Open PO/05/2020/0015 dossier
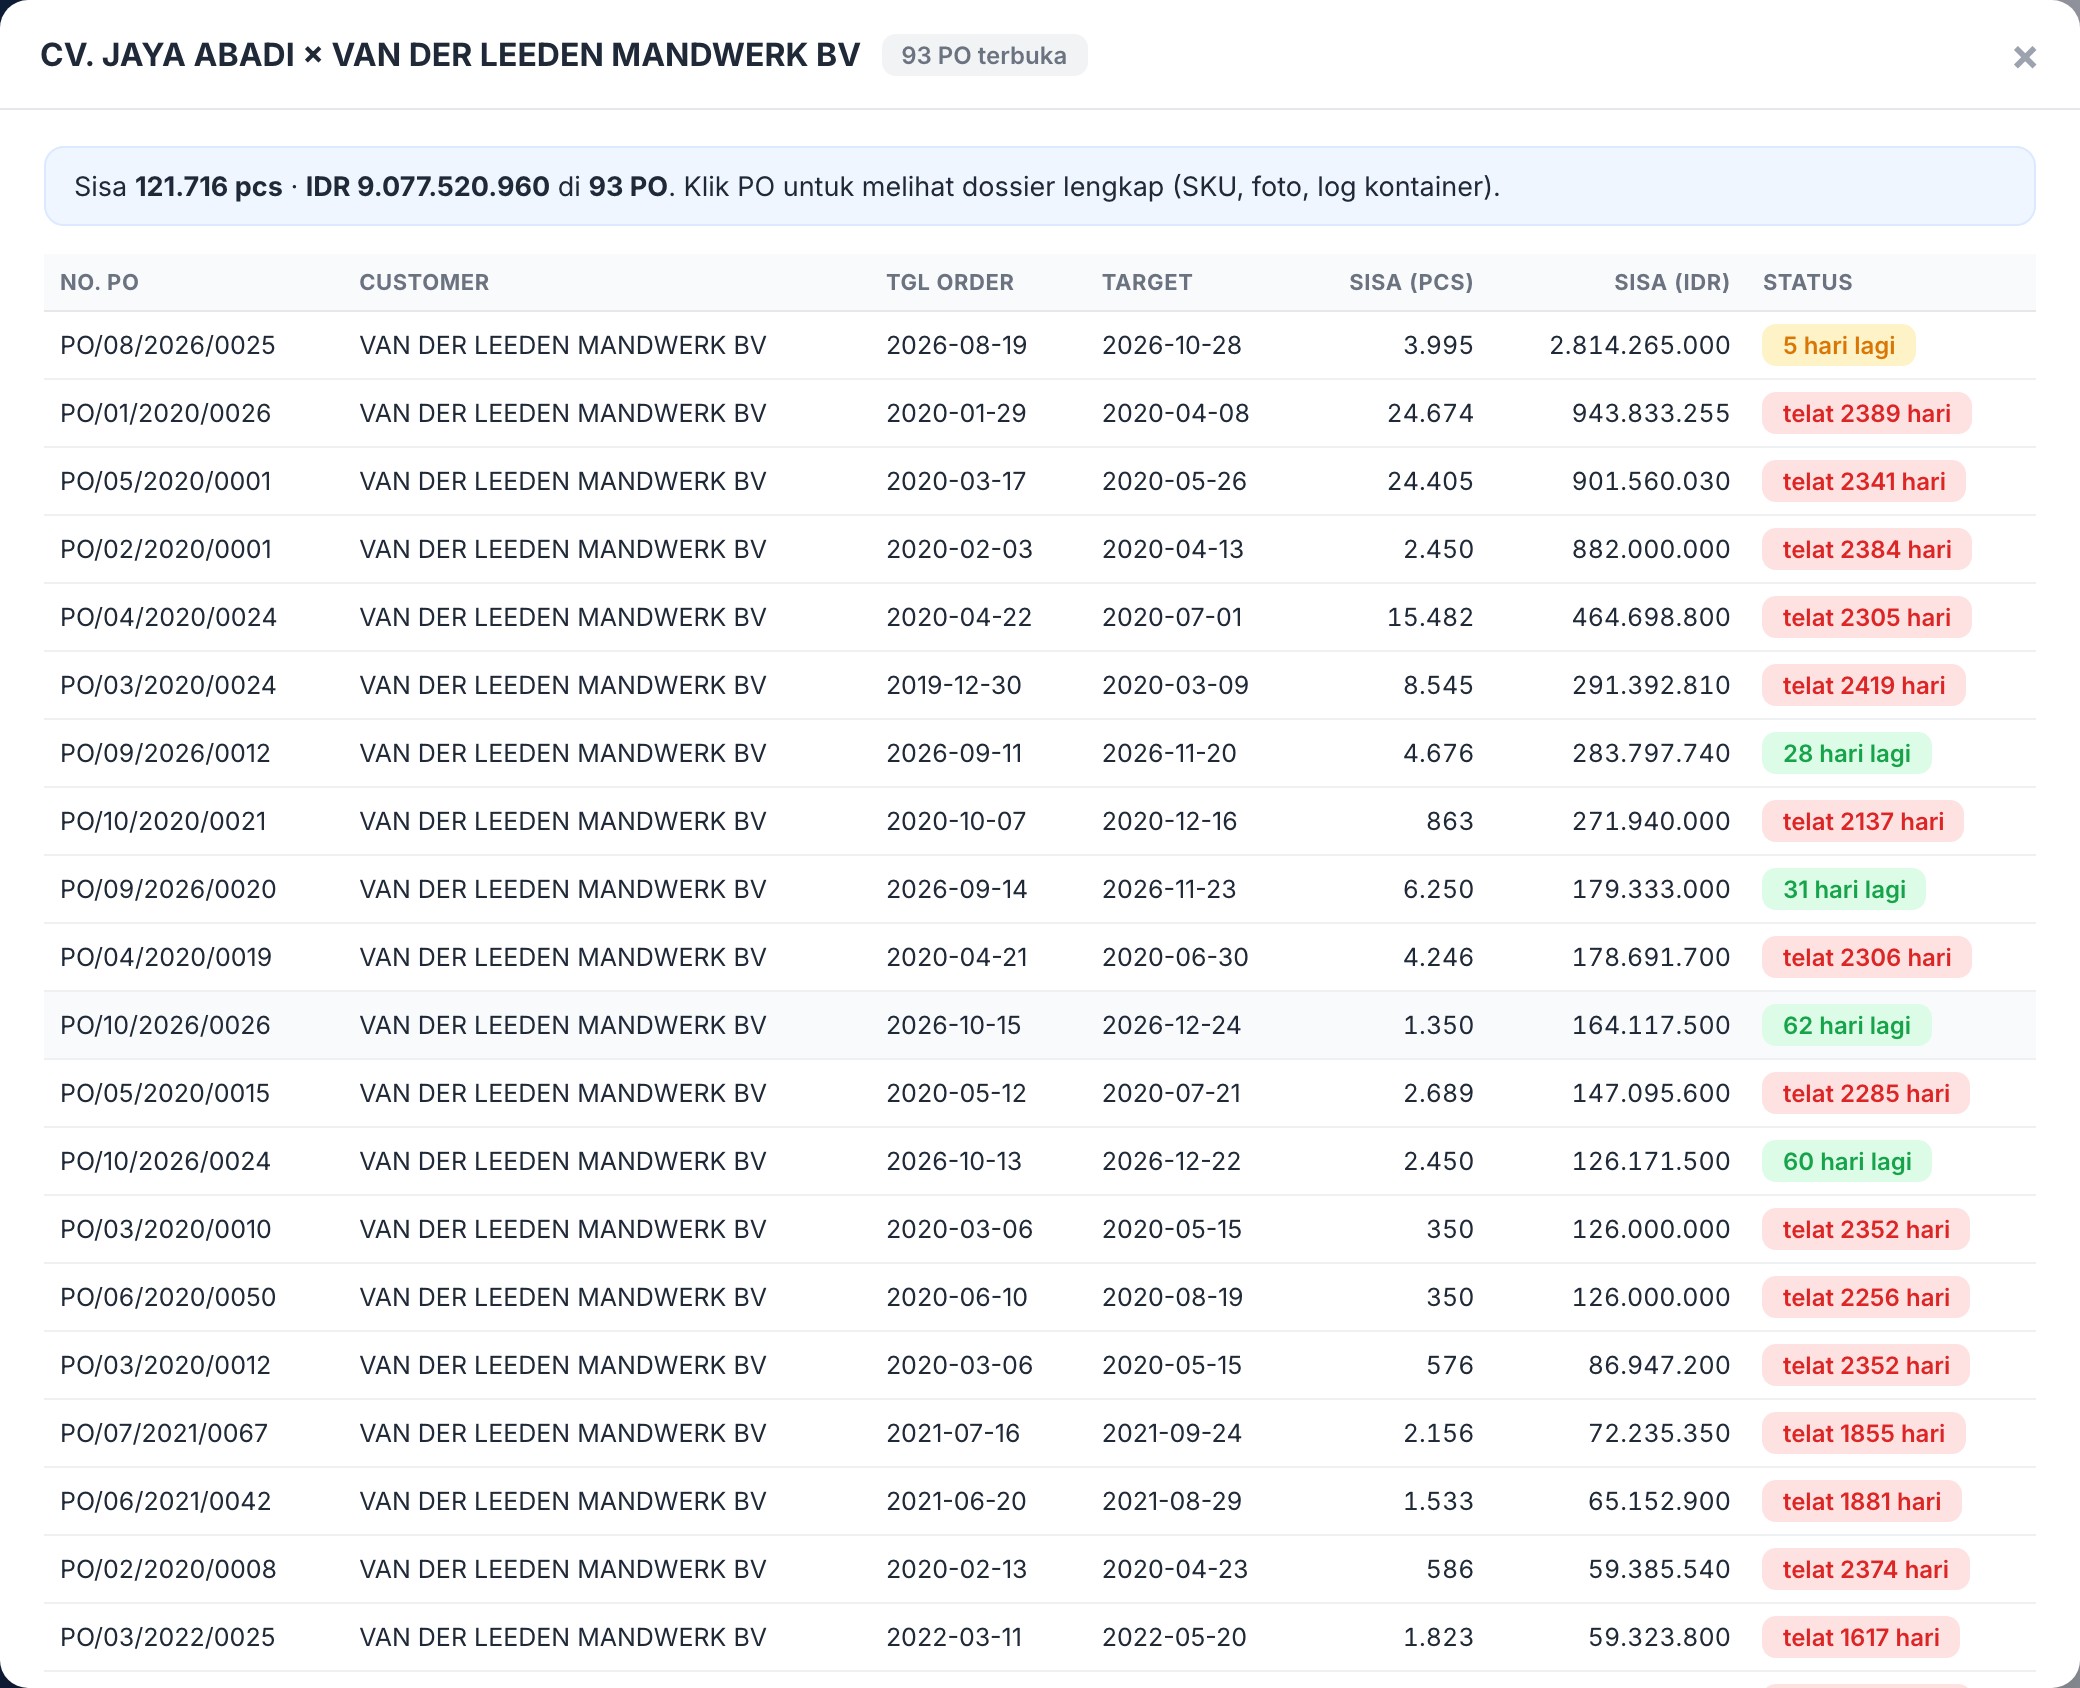 tap(1039, 1093)
